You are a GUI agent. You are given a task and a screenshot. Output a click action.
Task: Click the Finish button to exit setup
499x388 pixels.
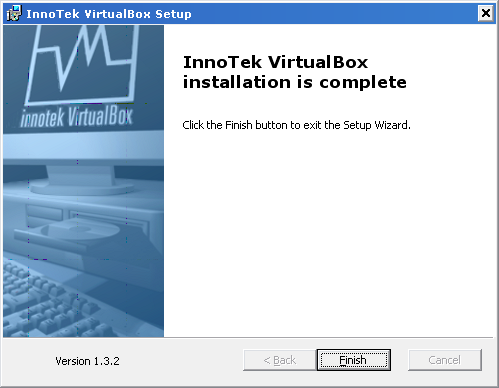[x=354, y=360]
